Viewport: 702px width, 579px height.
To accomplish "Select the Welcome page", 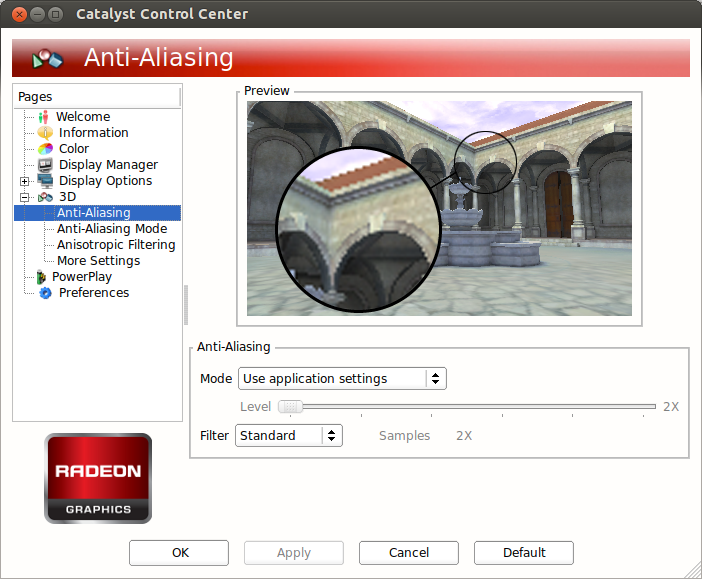I will point(83,116).
